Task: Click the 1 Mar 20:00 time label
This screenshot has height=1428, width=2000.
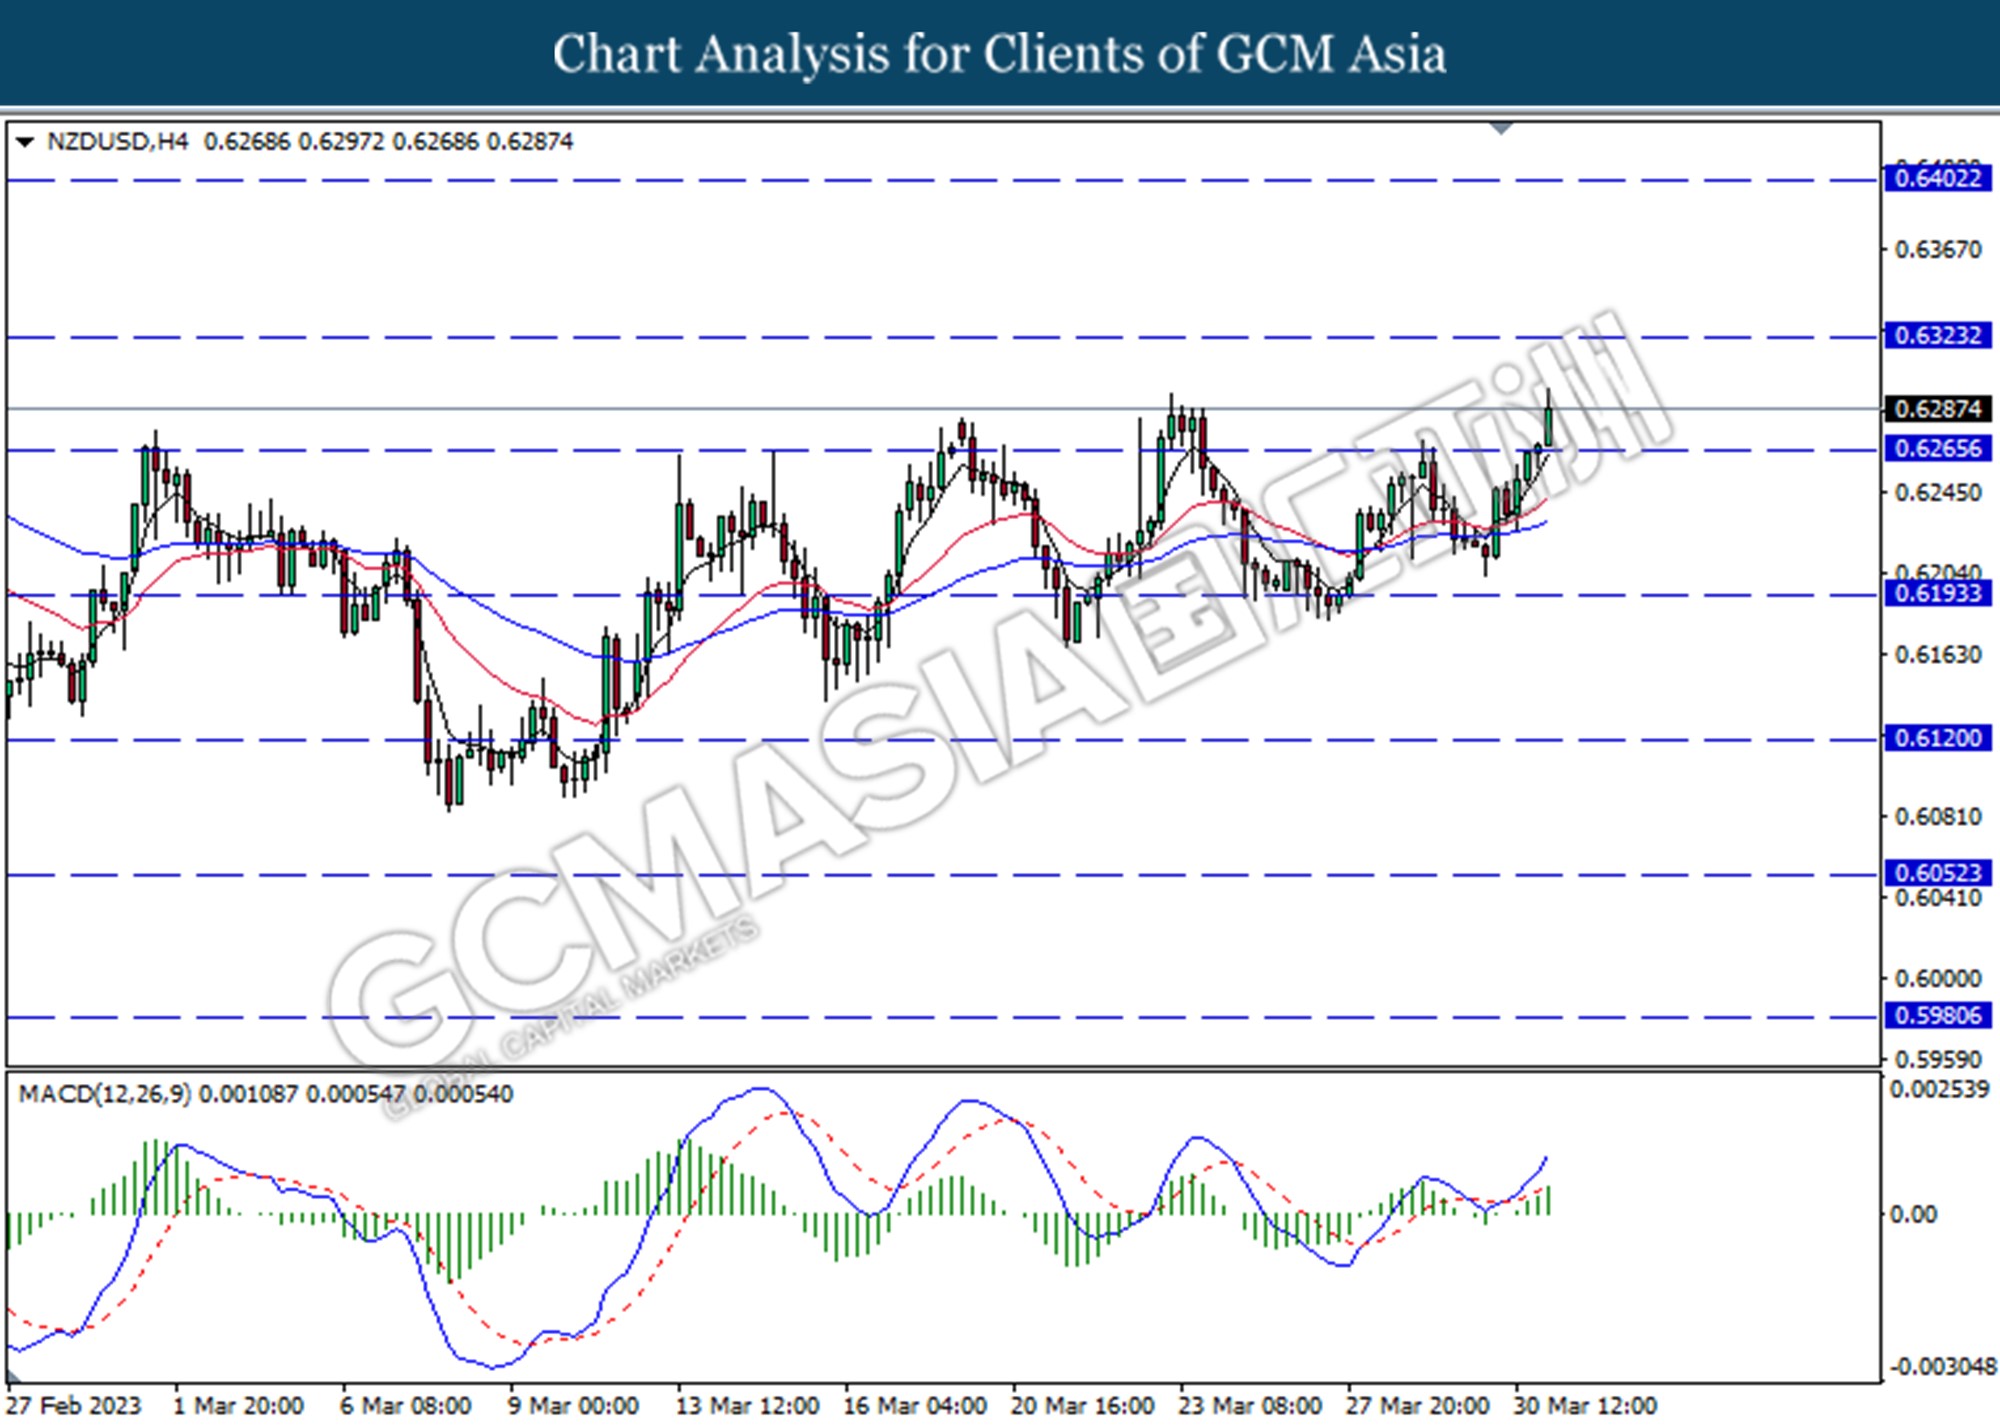Action: [x=238, y=1405]
